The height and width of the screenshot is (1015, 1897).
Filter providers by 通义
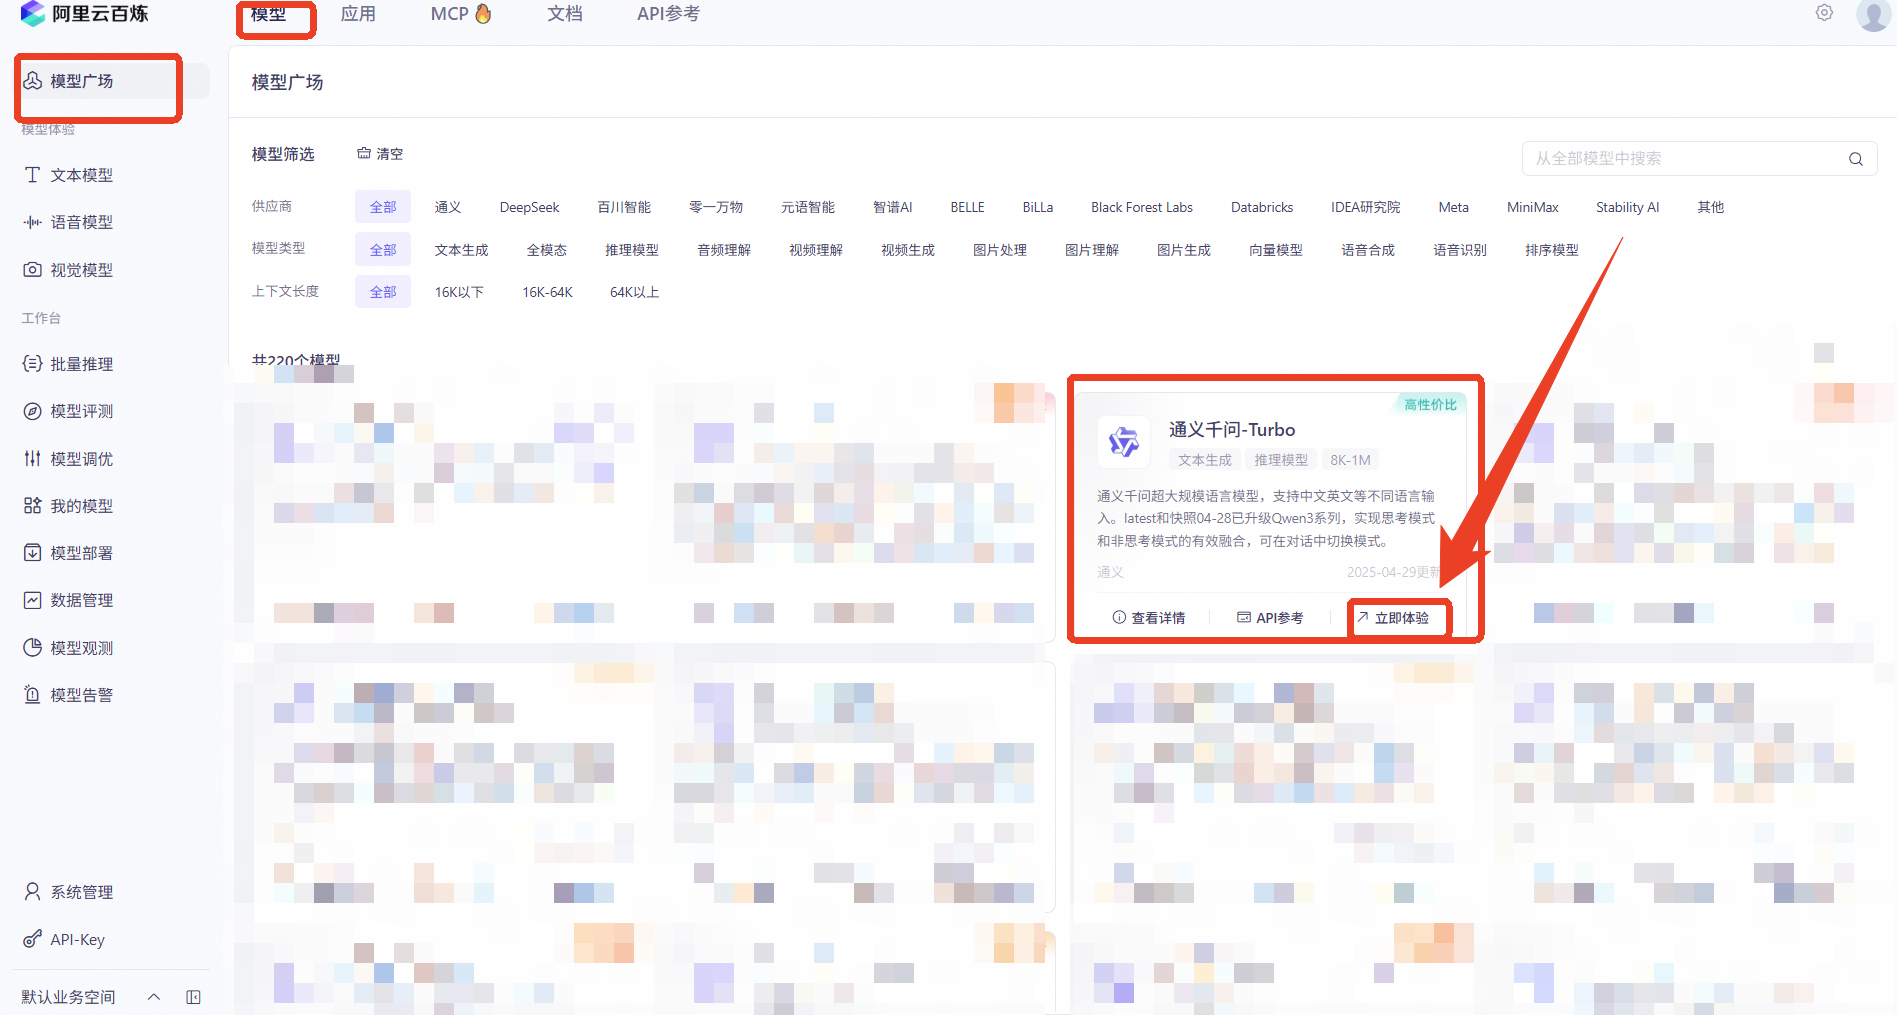(448, 207)
